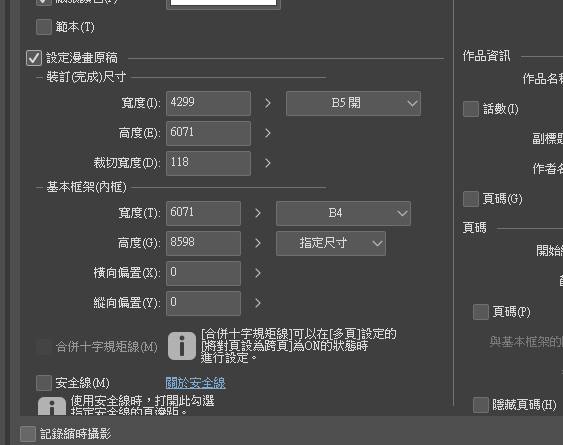The width and height of the screenshot is (563, 445).
Task: Enable the 安全線 checkbox
Action: click(x=44, y=383)
